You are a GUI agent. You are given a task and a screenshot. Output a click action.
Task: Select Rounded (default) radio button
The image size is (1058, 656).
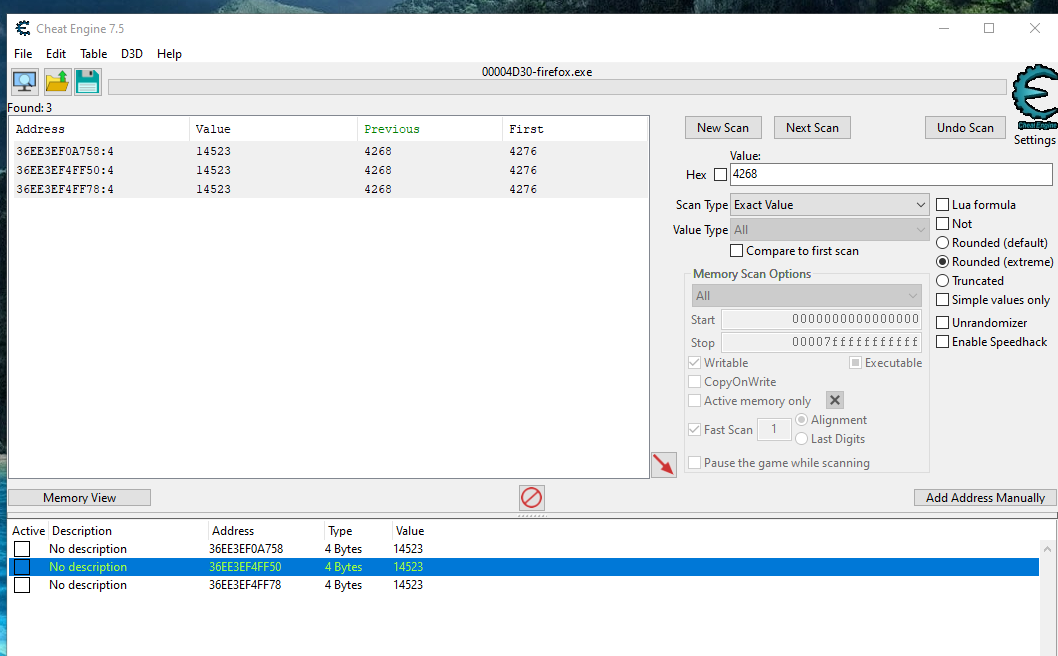[943, 242]
